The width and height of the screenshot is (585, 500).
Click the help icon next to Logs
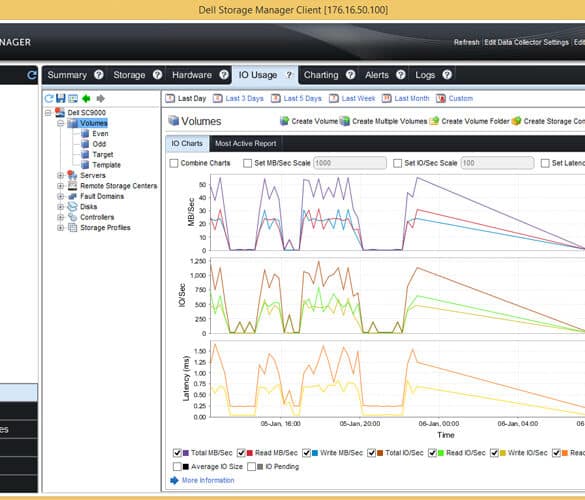(x=447, y=75)
